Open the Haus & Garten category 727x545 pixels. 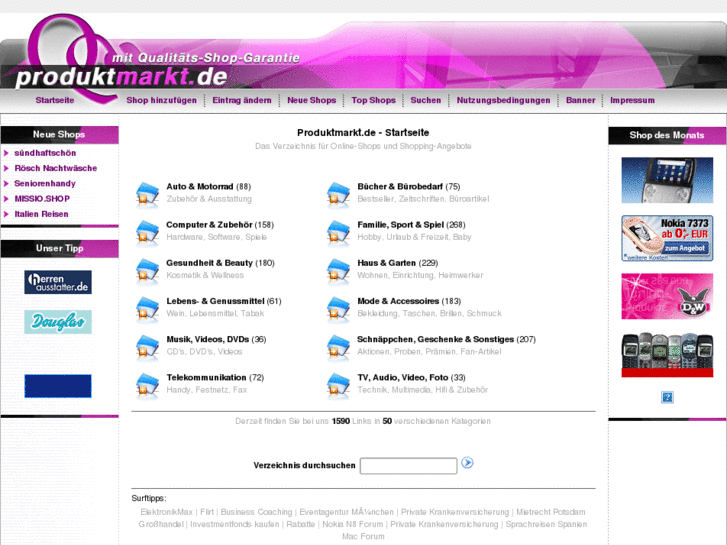coord(387,263)
